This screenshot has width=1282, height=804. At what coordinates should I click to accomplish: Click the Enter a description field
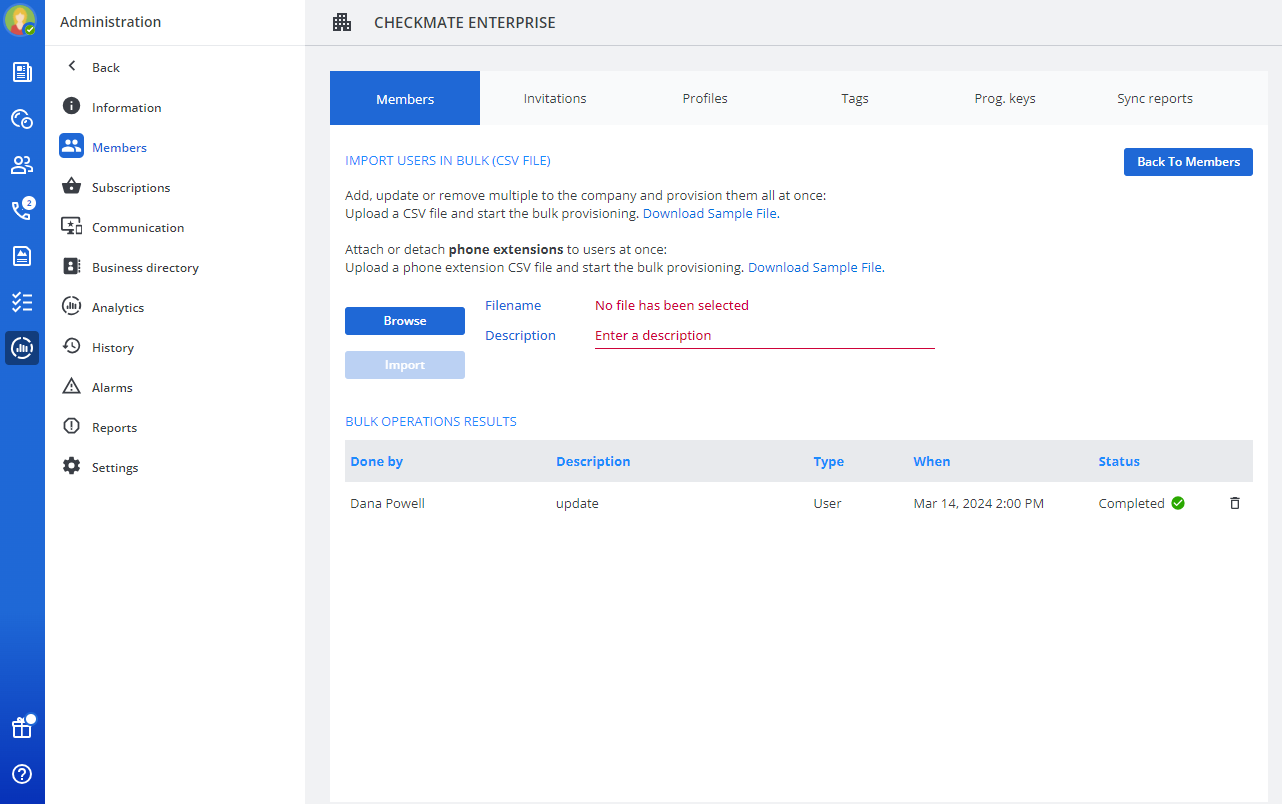pyautogui.click(x=764, y=336)
